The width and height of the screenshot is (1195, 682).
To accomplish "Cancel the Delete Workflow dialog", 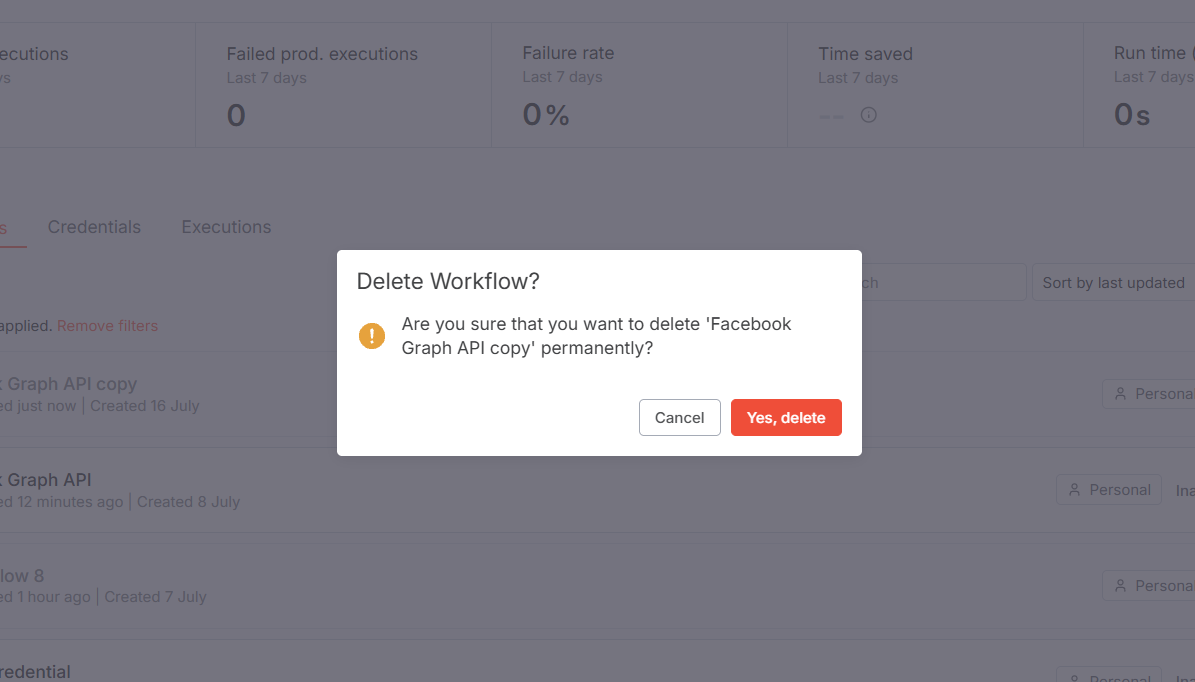I will click(x=679, y=418).
